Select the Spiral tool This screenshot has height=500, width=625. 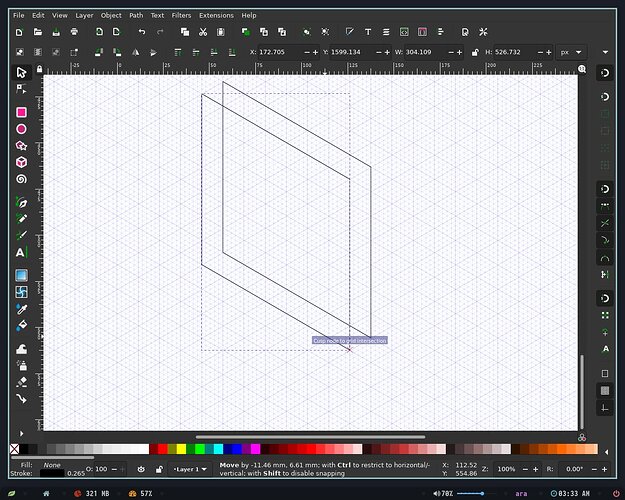click(x=22, y=179)
